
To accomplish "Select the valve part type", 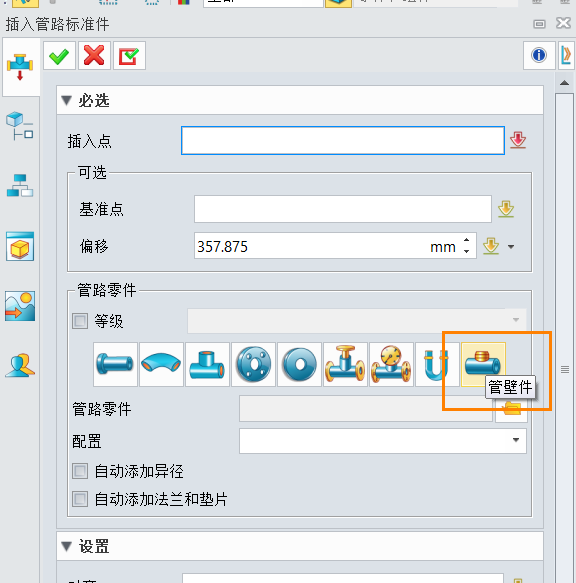I will coord(345,364).
